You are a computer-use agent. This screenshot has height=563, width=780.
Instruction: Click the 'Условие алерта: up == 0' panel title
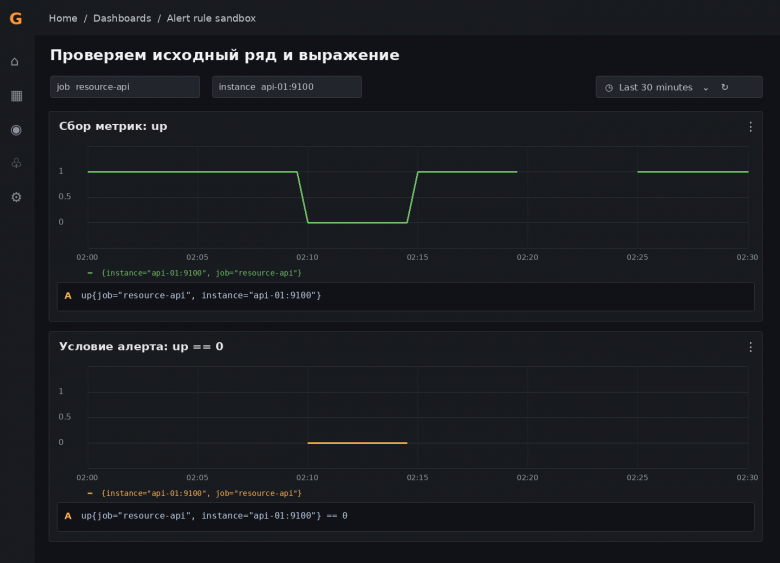point(141,347)
